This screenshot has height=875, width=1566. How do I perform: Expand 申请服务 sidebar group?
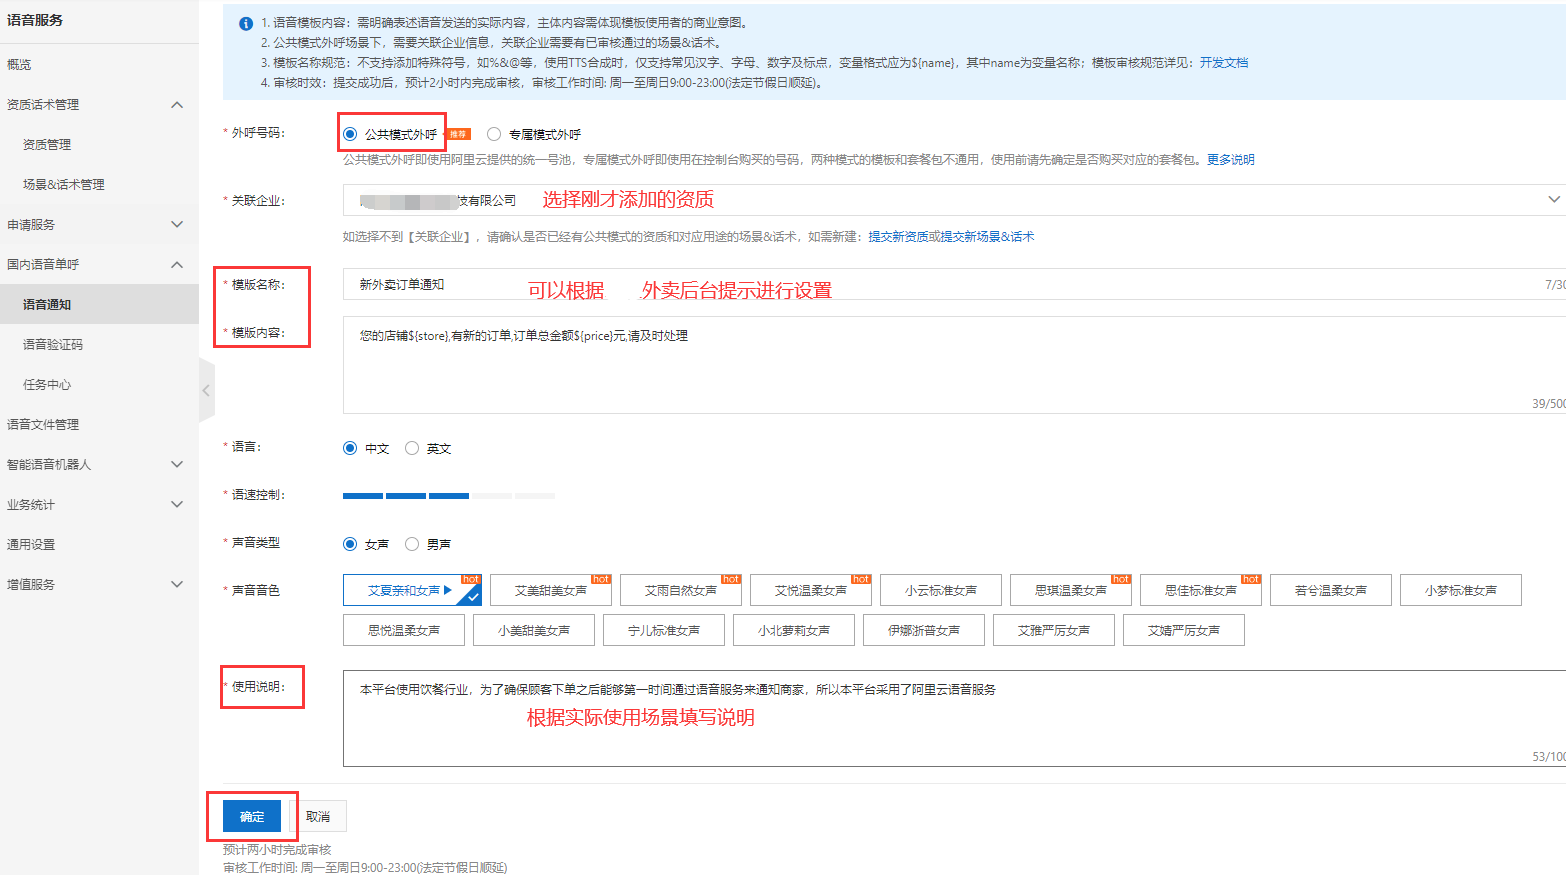(x=177, y=224)
